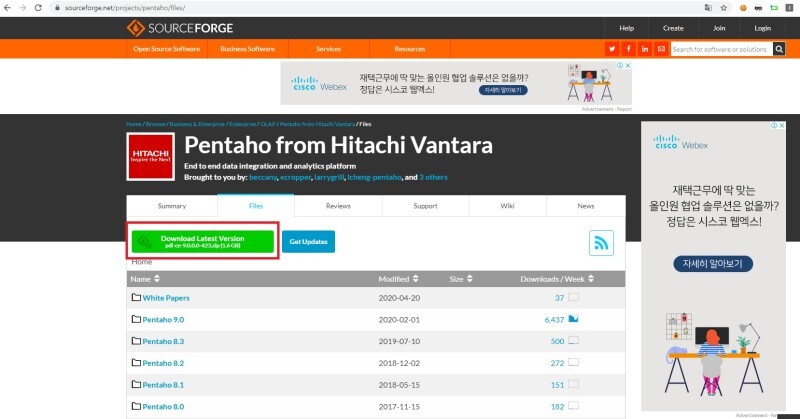This screenshot has height=419, width=800.
Task: Click Create in the header
Action: coord(673,28)
